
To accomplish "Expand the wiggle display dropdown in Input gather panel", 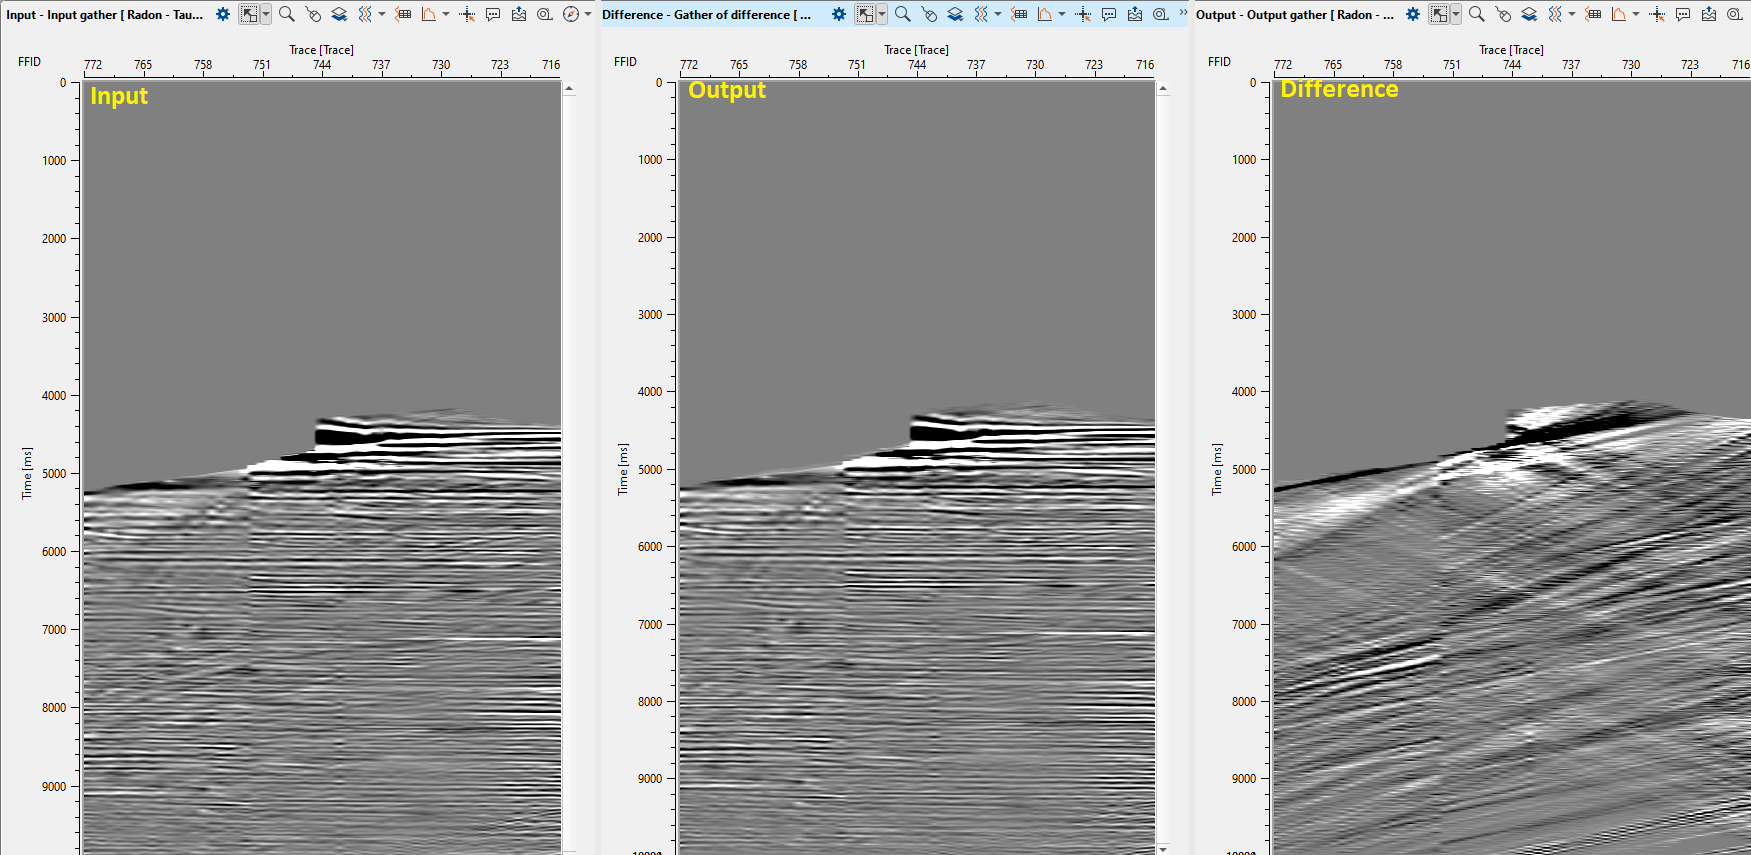I will click(382, 14).
